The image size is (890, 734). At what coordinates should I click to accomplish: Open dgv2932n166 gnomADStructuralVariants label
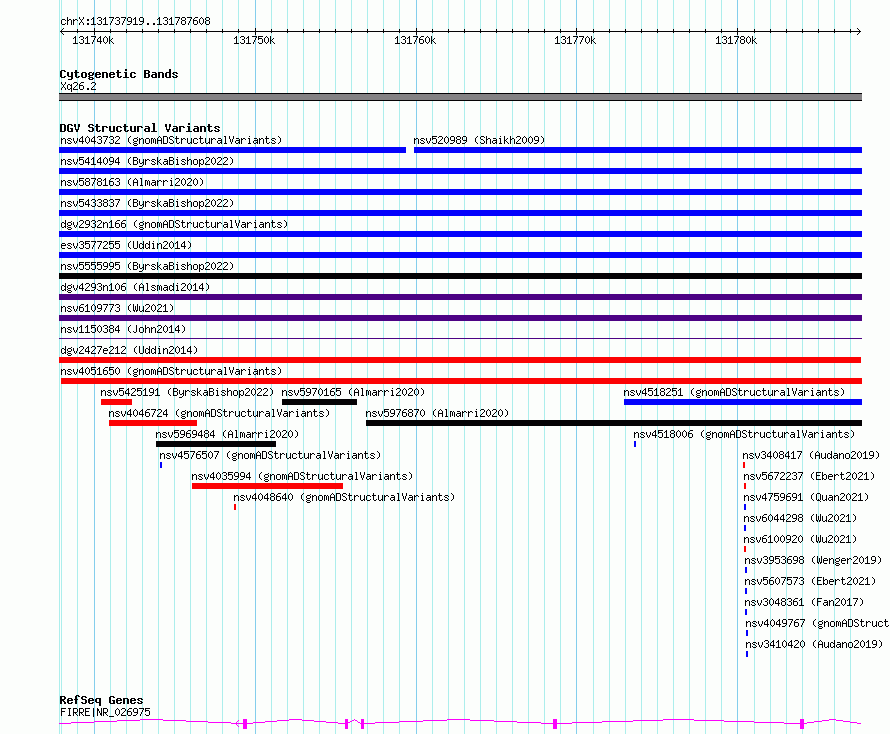pyautogui.click(x=174, y=224)
